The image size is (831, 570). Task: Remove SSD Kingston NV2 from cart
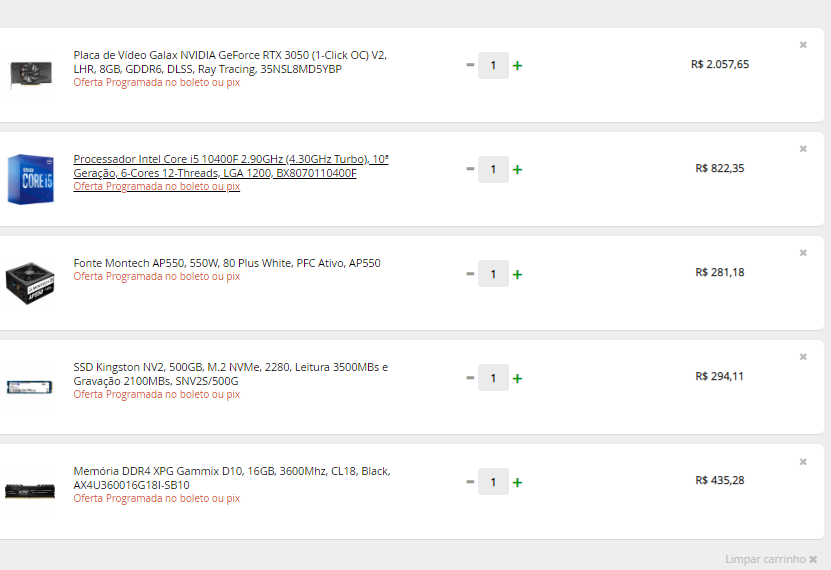pyautogui.click(x=803, y=357)
